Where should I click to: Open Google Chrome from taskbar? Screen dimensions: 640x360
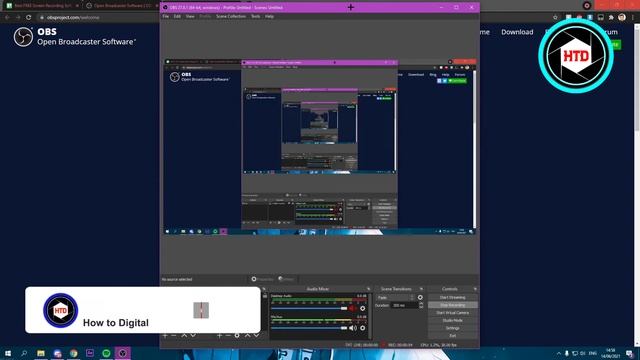(73, 353)
